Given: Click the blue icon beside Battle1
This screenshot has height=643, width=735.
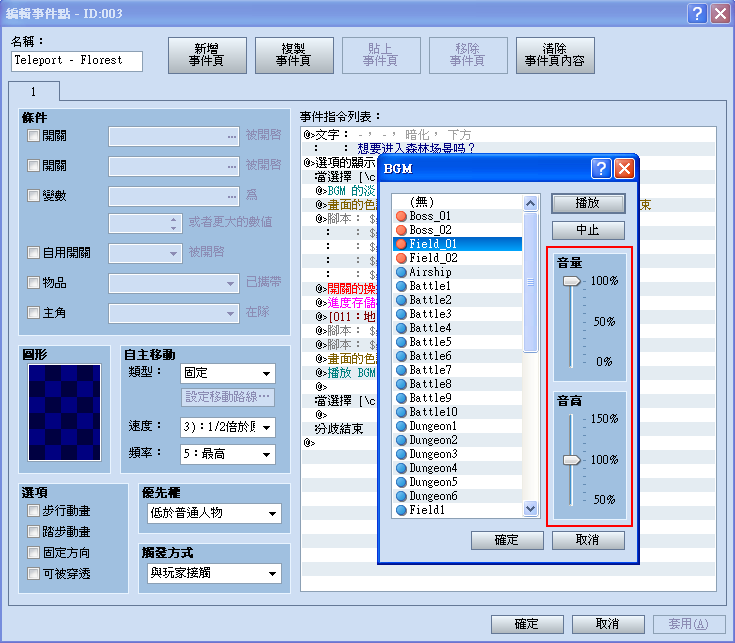Looking at the screenshot, I should point(401,286).
